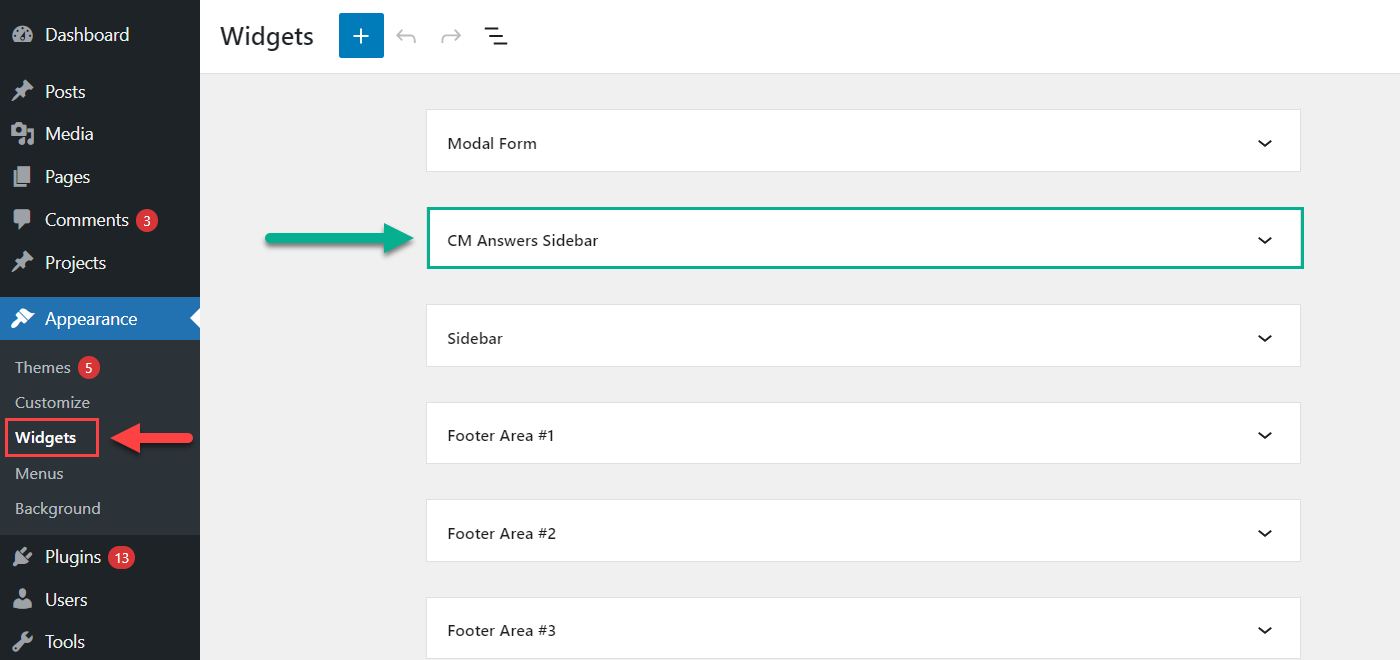Viewport: 1400px width, 660px height.
Task: Click the "Footer Area #2" title text
Action: tap(502, 534)
